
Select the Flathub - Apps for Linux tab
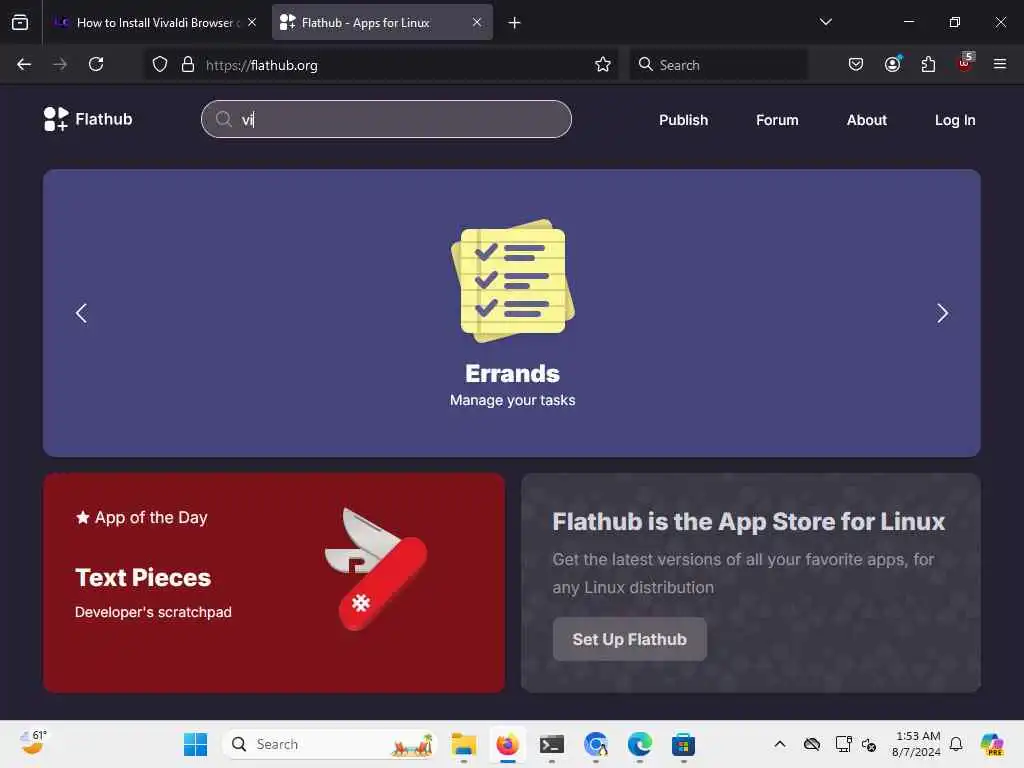(x=382, y=23)
